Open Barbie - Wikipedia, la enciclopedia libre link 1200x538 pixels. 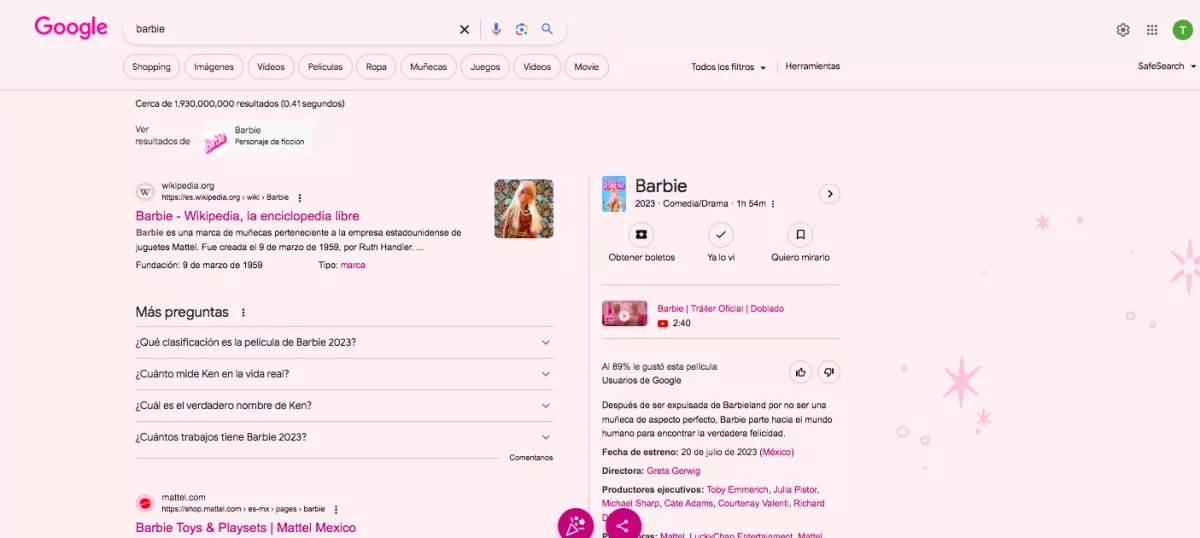pyautogui.click(x=247, y=216)
